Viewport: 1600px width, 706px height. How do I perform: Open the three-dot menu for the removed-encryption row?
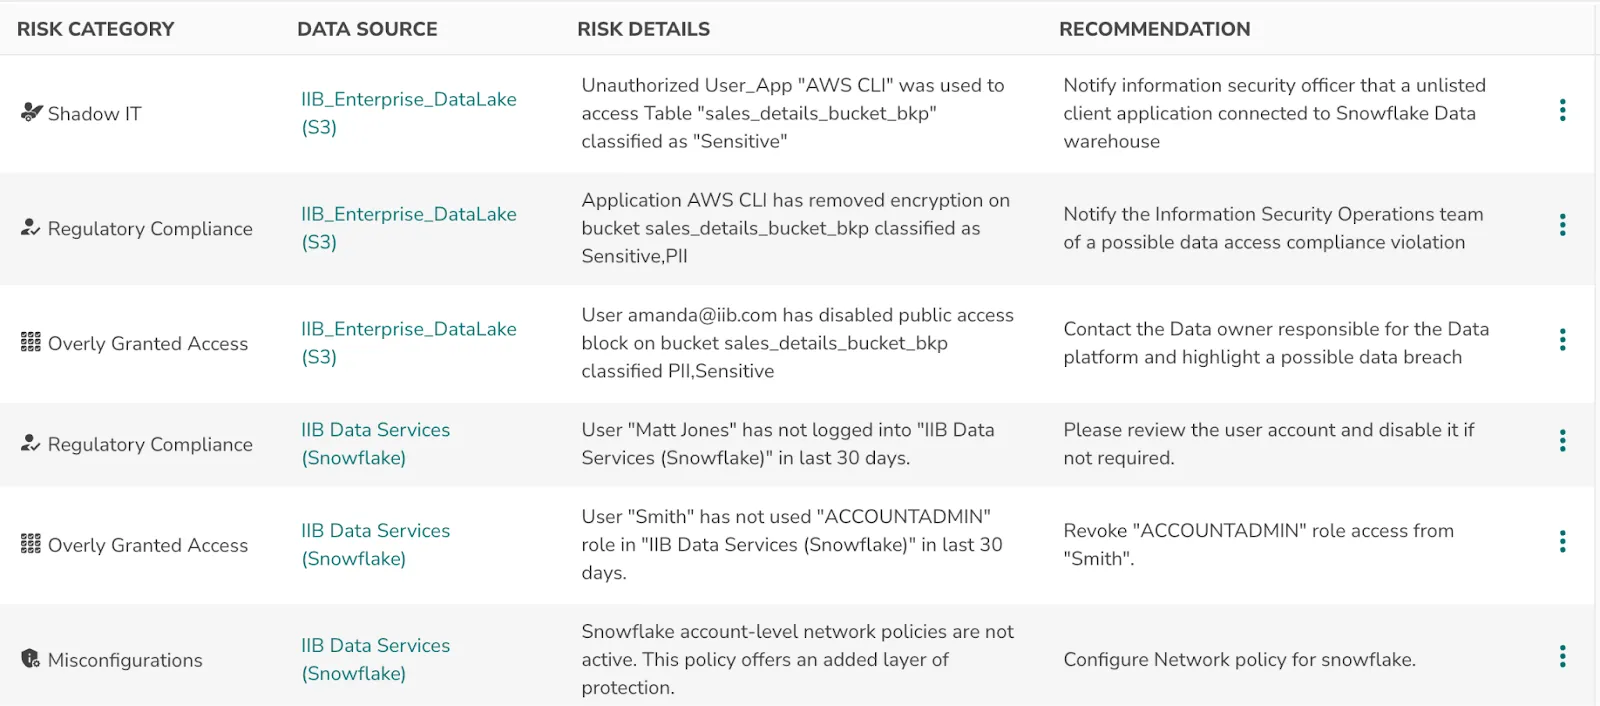[x=1562, y=226]
